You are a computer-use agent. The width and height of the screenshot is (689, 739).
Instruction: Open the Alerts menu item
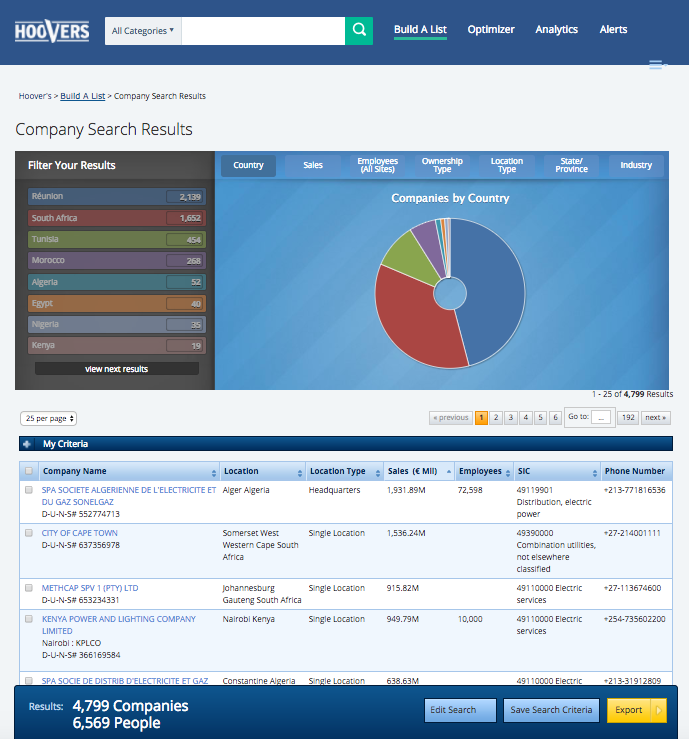point(613,30)
